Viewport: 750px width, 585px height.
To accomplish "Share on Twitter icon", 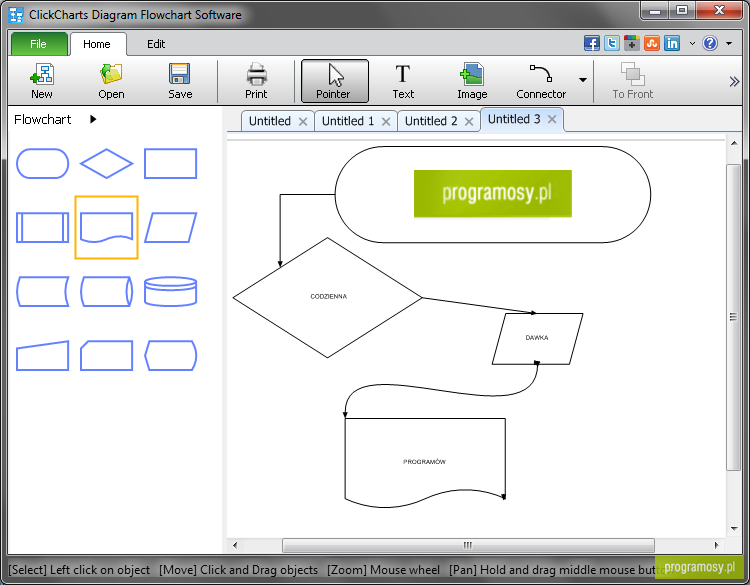I will [612, 44].
